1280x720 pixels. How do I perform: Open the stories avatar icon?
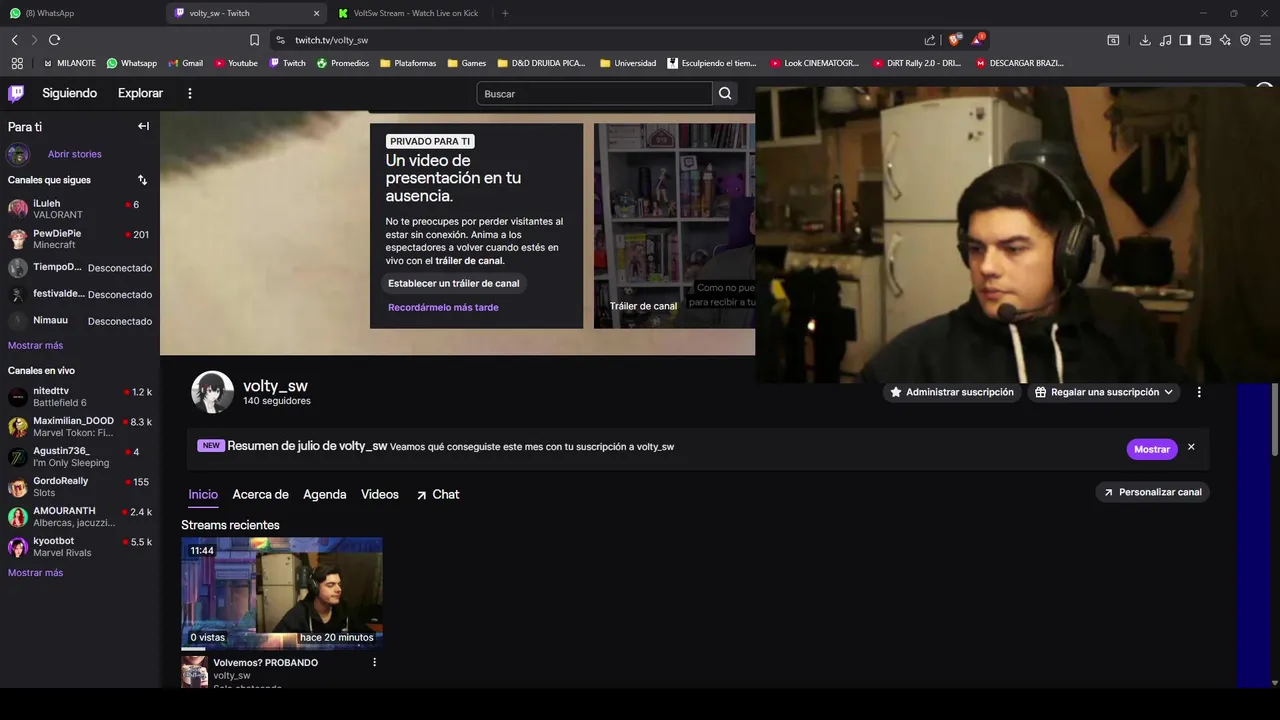pos(18,154)
